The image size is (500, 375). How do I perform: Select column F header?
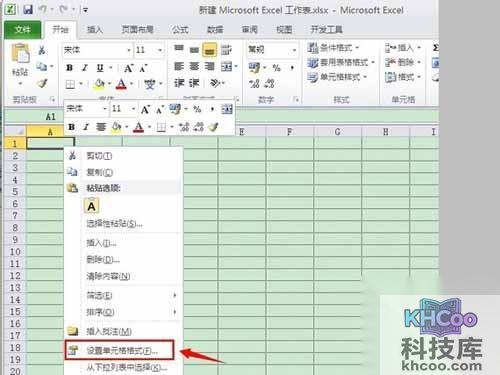coord(290,132)
